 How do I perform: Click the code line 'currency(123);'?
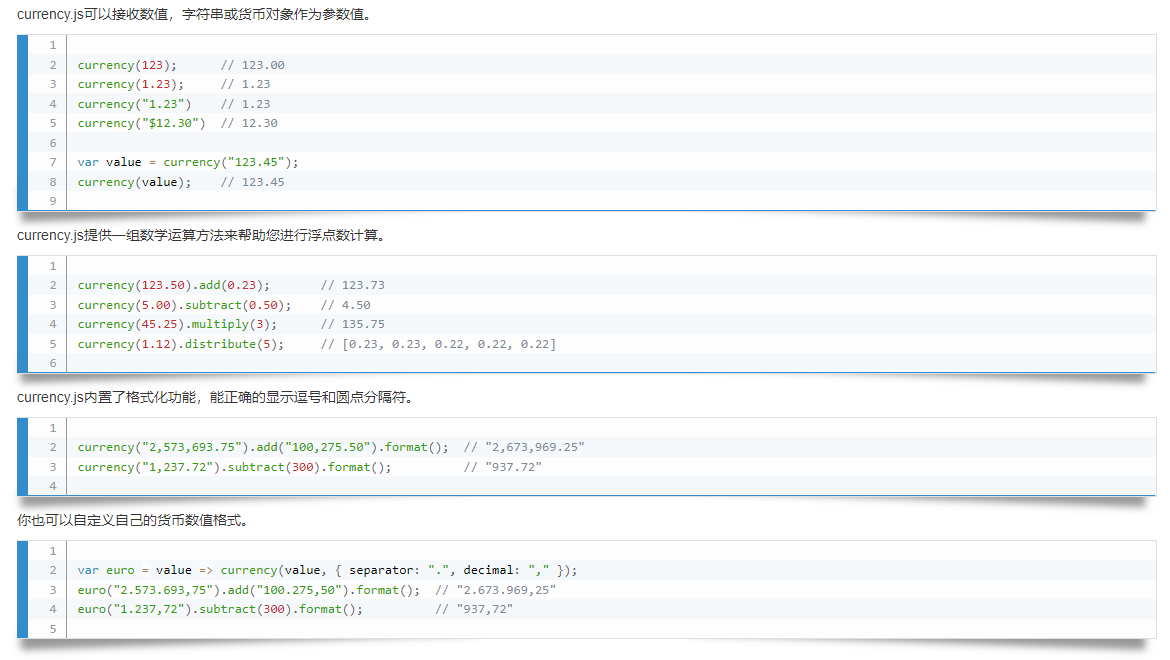pyautogui.click(x=127, y=65)
